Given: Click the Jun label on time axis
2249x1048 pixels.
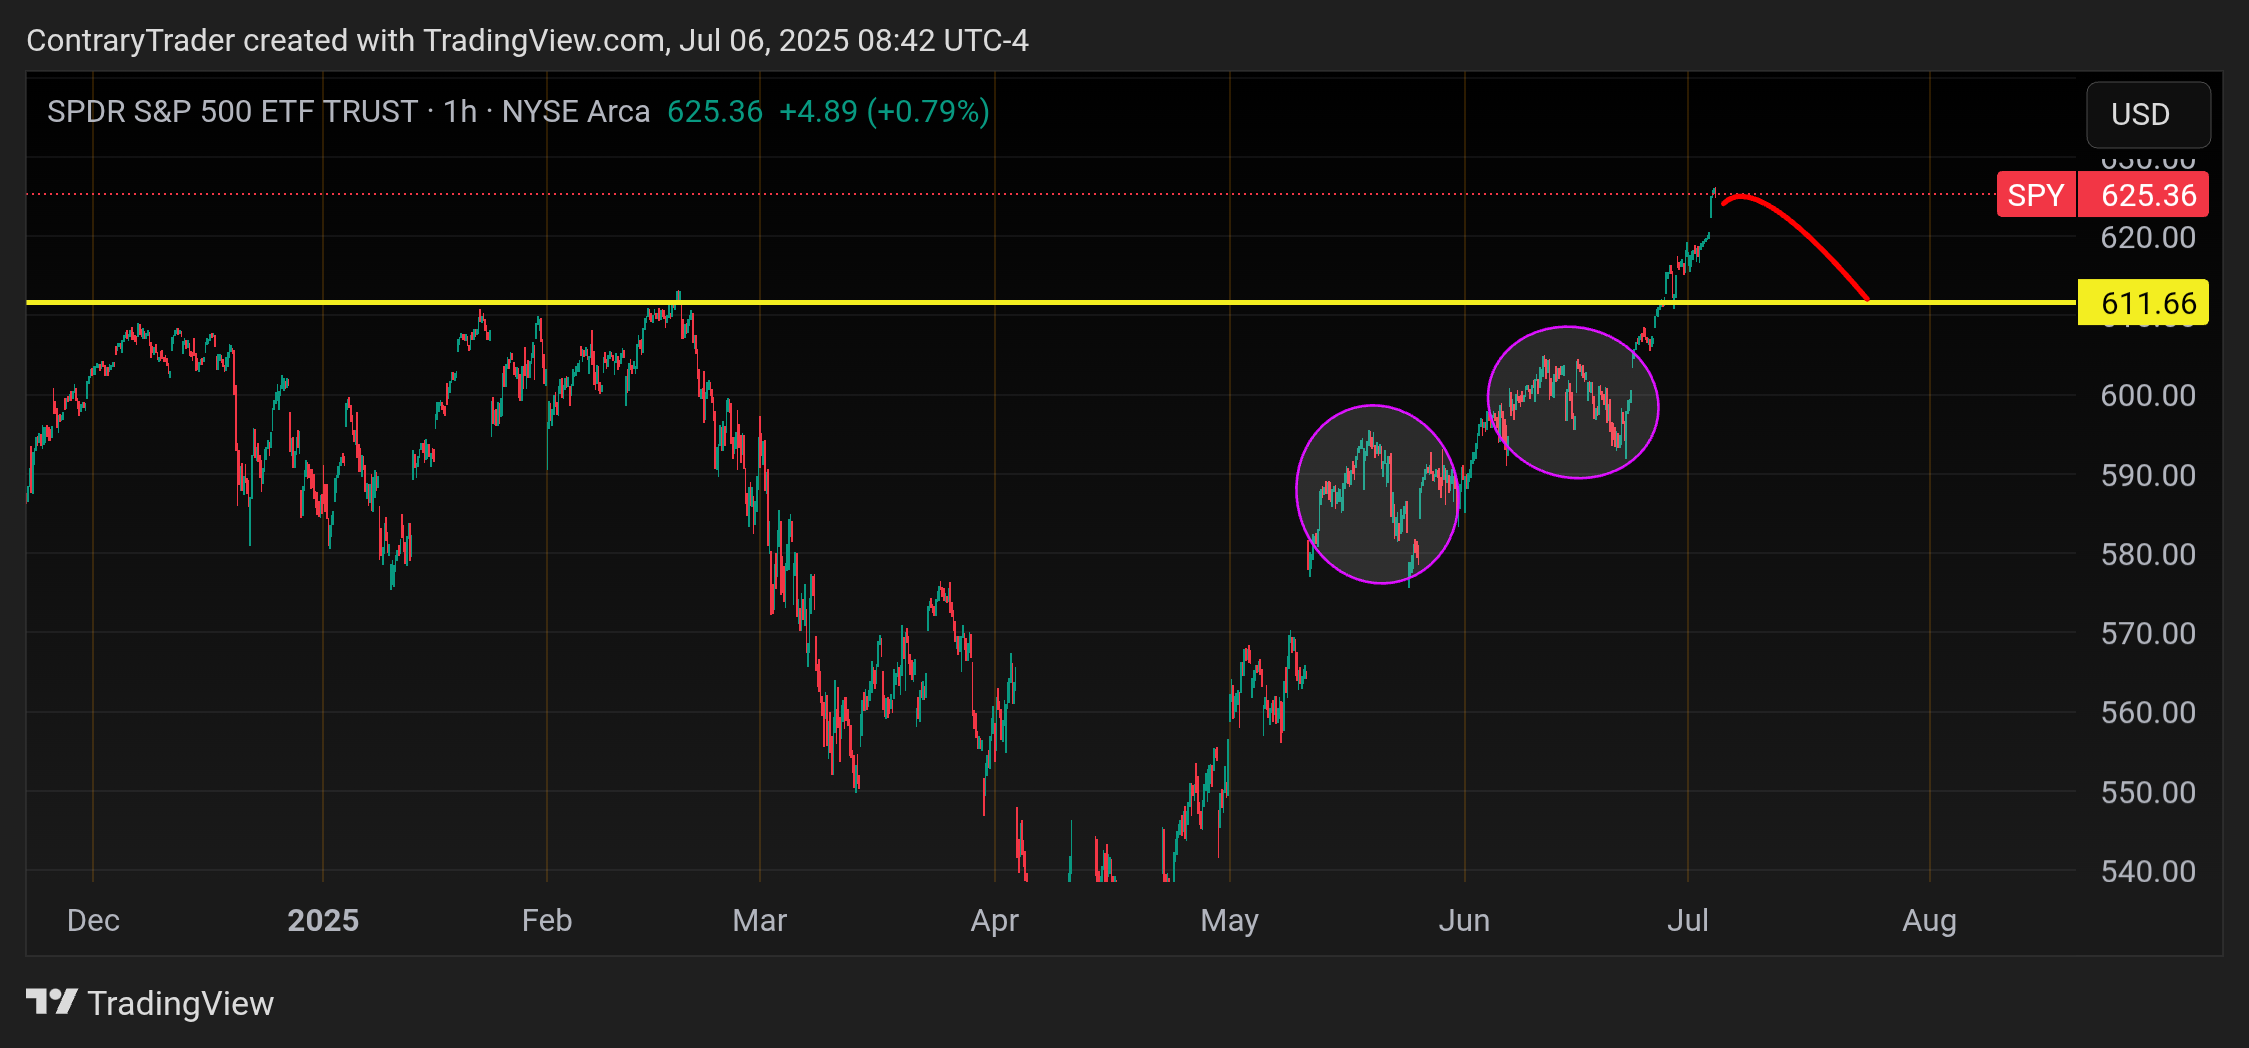Looking at the screenshot, I should pyautogui.click(x=1465, y=920).
